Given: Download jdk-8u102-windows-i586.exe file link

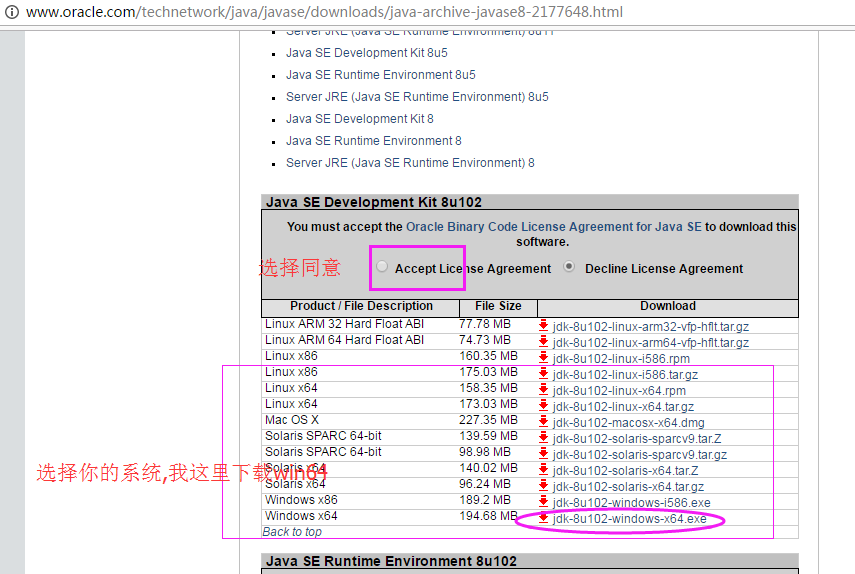Looking at the screenshot, I should click(631, 503).
